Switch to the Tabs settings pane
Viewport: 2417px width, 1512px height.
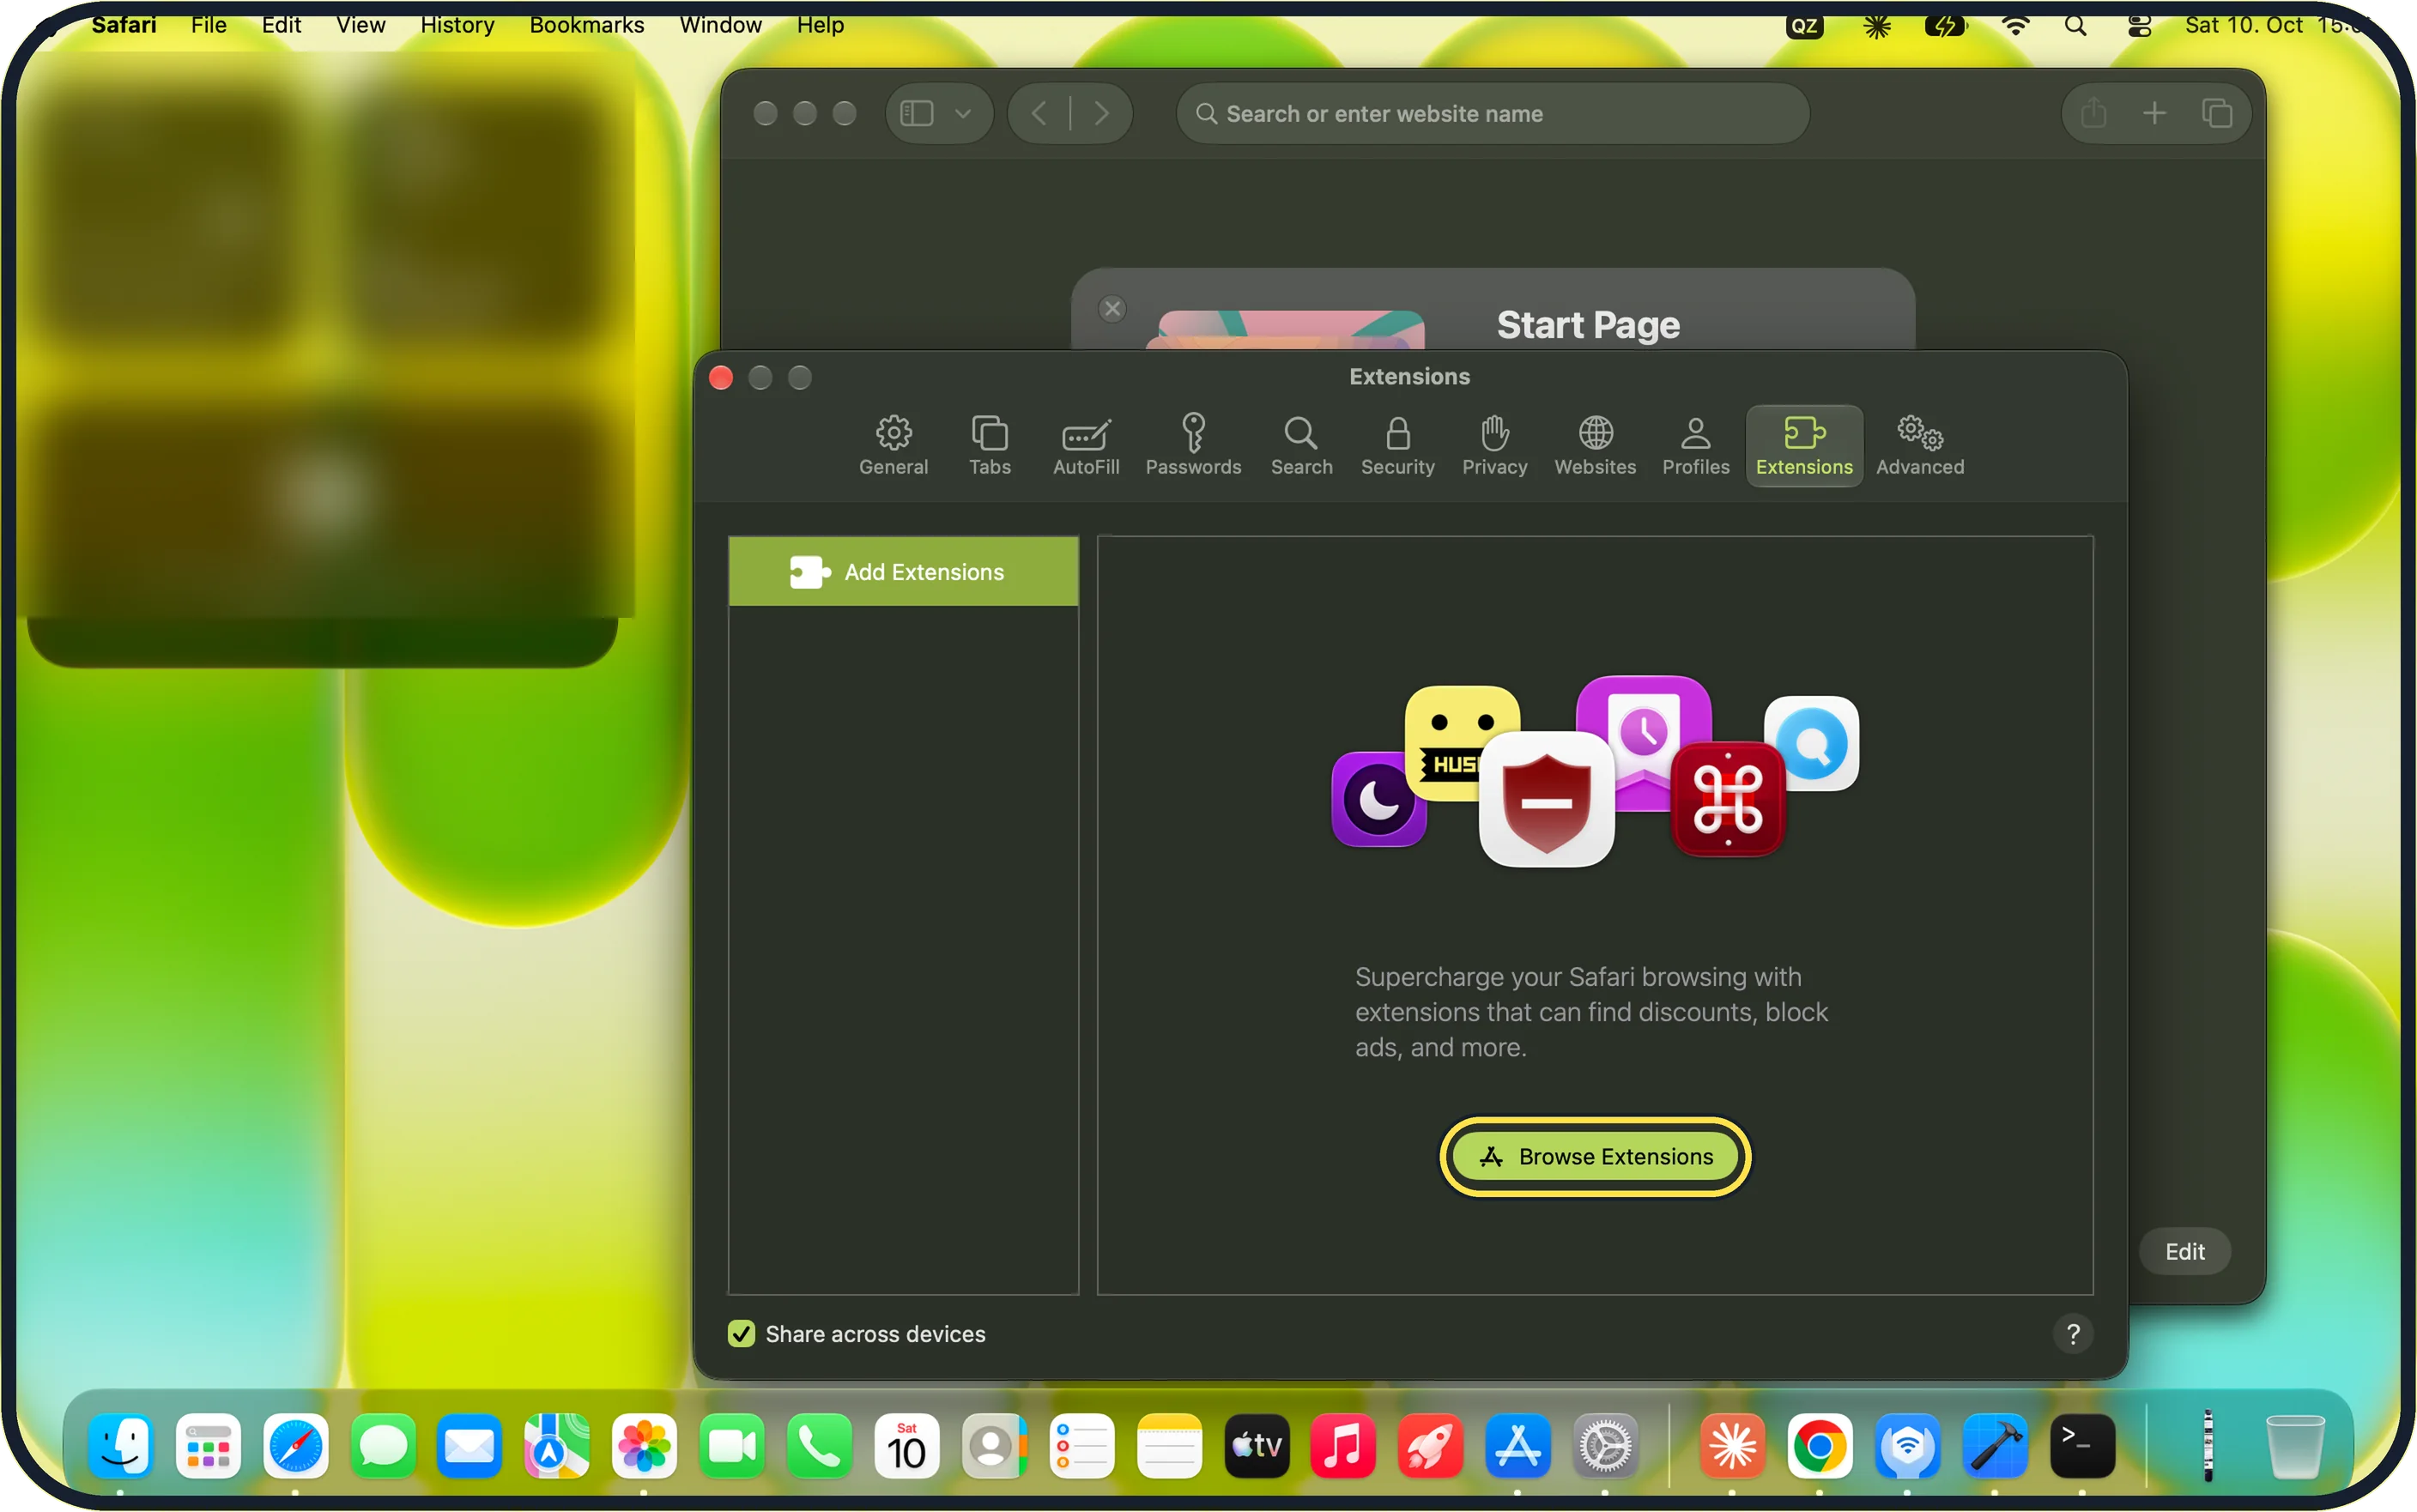(x=989, y=446)
